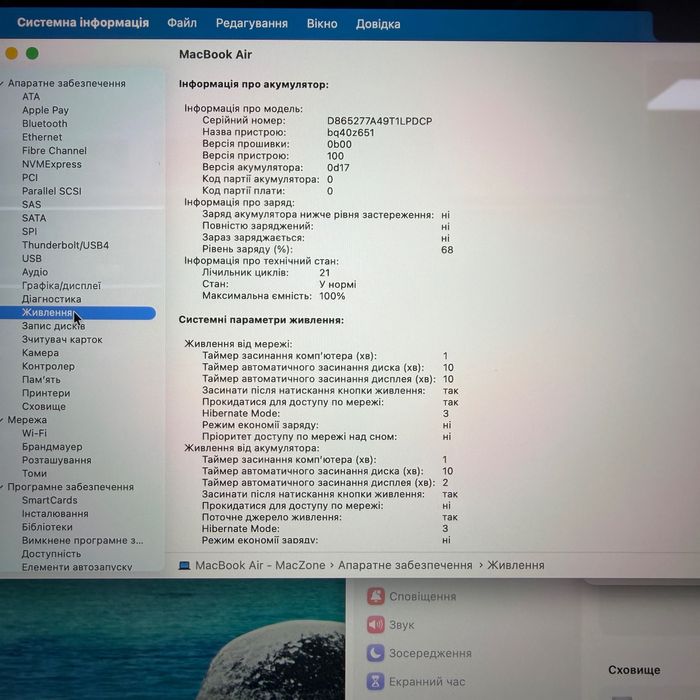Select ATA in the sidebar

[31, 97]
